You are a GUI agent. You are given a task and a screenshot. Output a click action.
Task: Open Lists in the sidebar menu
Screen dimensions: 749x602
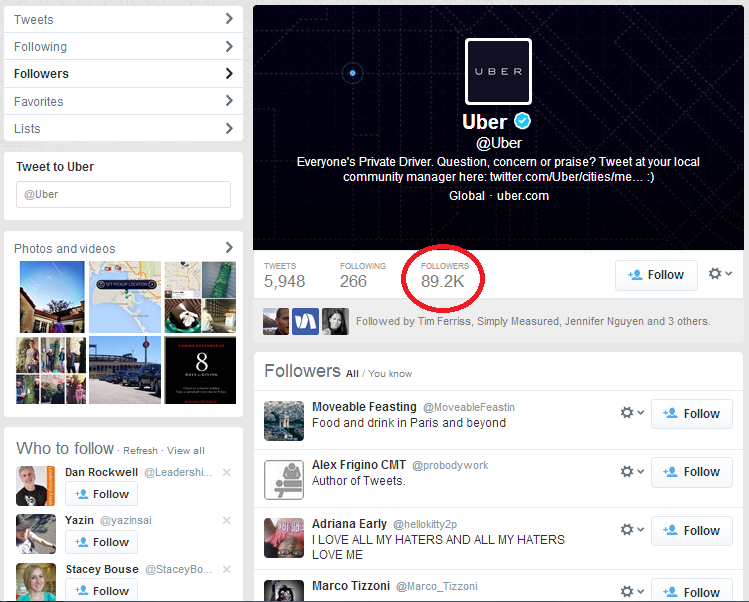coord(123,128)
